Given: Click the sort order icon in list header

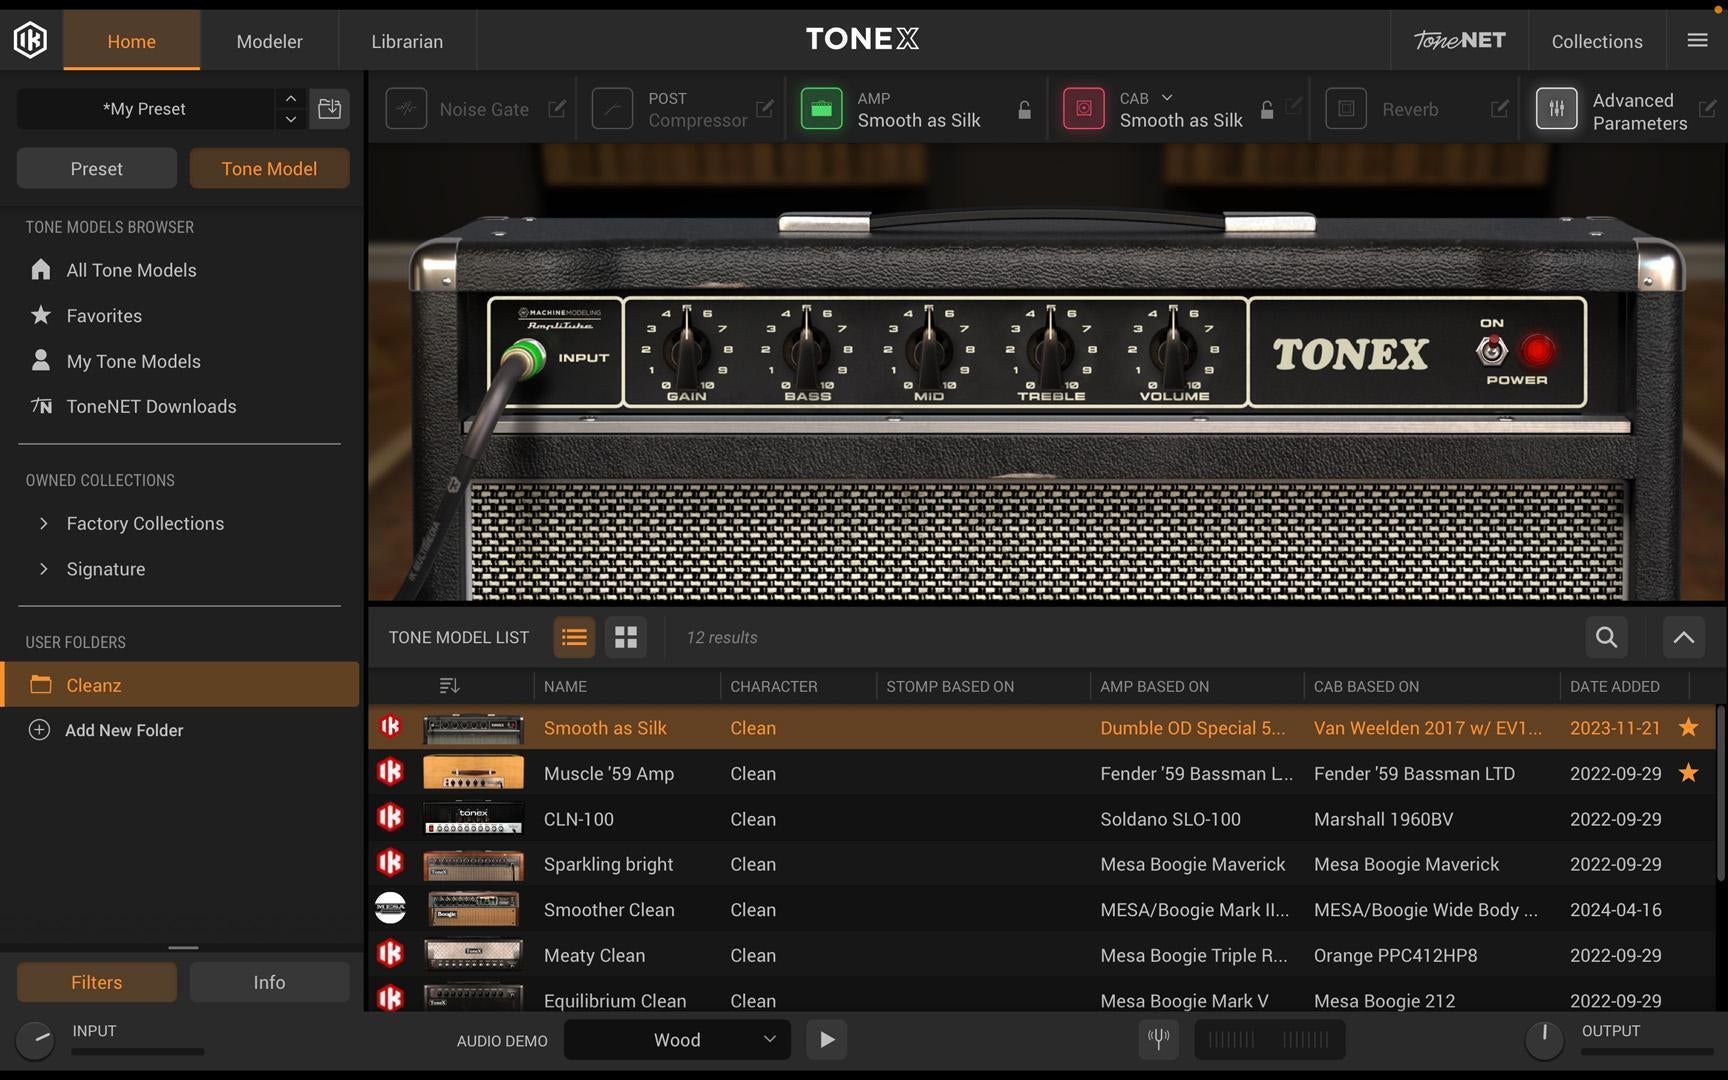Looking at the screenshot, I should coord(449,686).
